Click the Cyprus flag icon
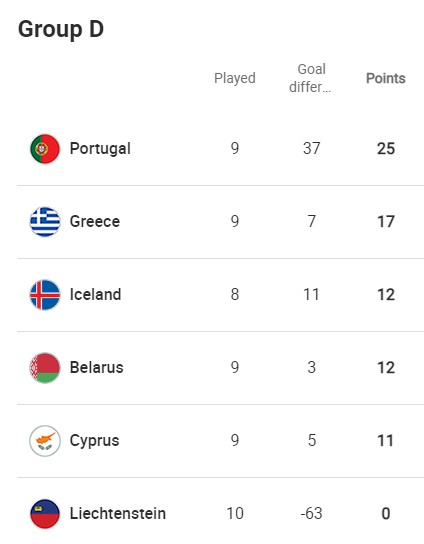The height and width of the screenshot is (544, 424). coord(45,441)
